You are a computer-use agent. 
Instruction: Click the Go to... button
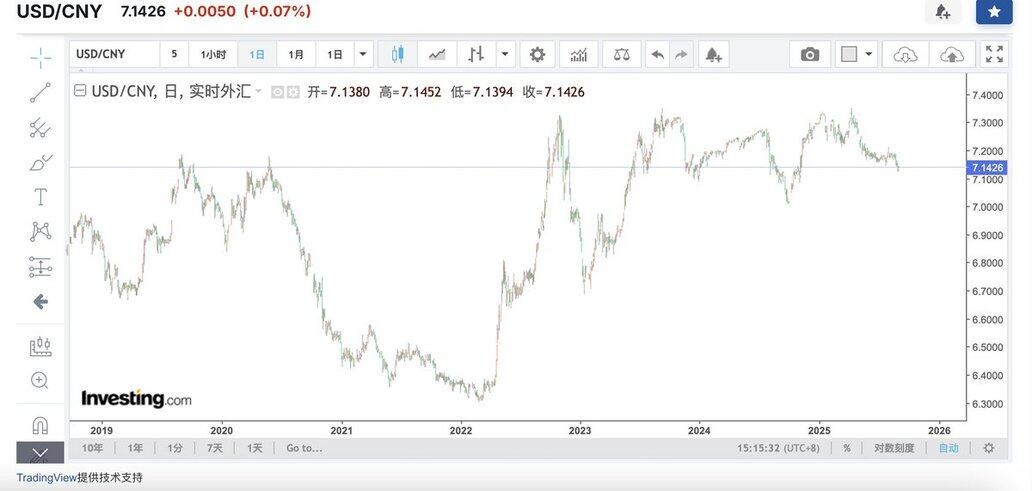tap(304, 448)
